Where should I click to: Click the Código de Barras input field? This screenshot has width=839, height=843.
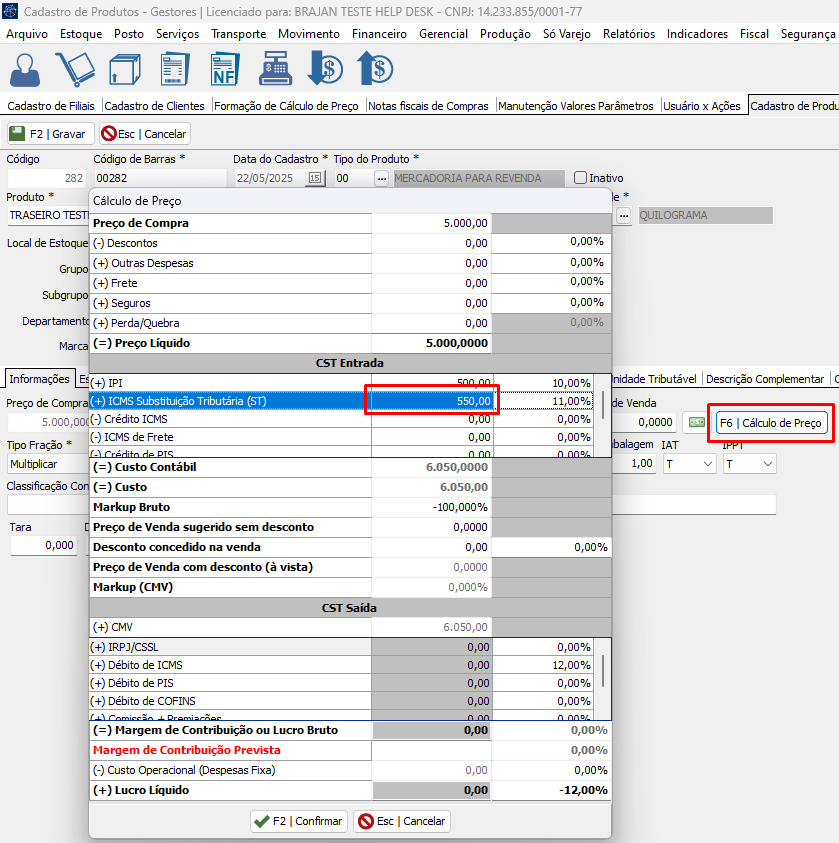pyautogui.click(x=158, y=178)
